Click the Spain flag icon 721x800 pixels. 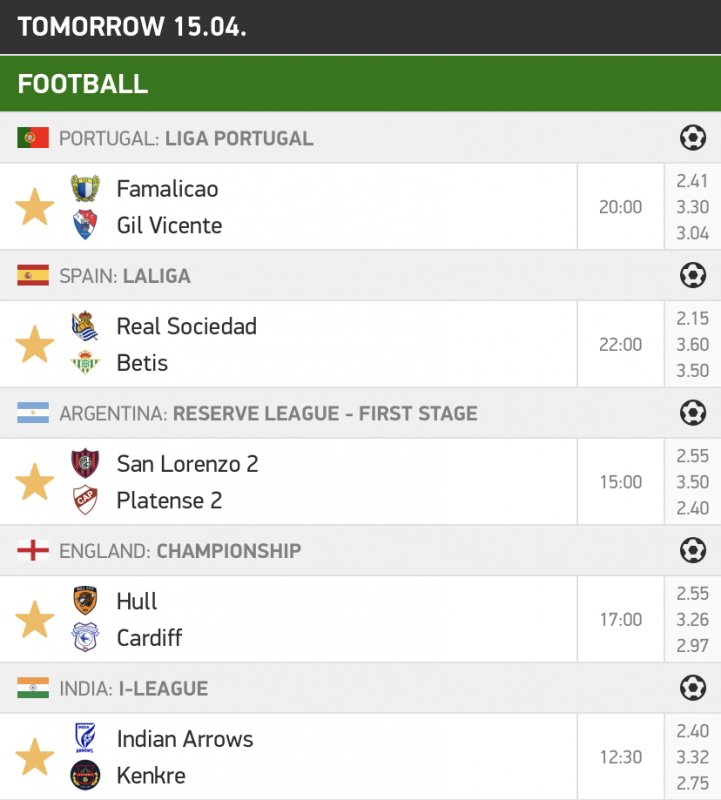pos(33,275)
